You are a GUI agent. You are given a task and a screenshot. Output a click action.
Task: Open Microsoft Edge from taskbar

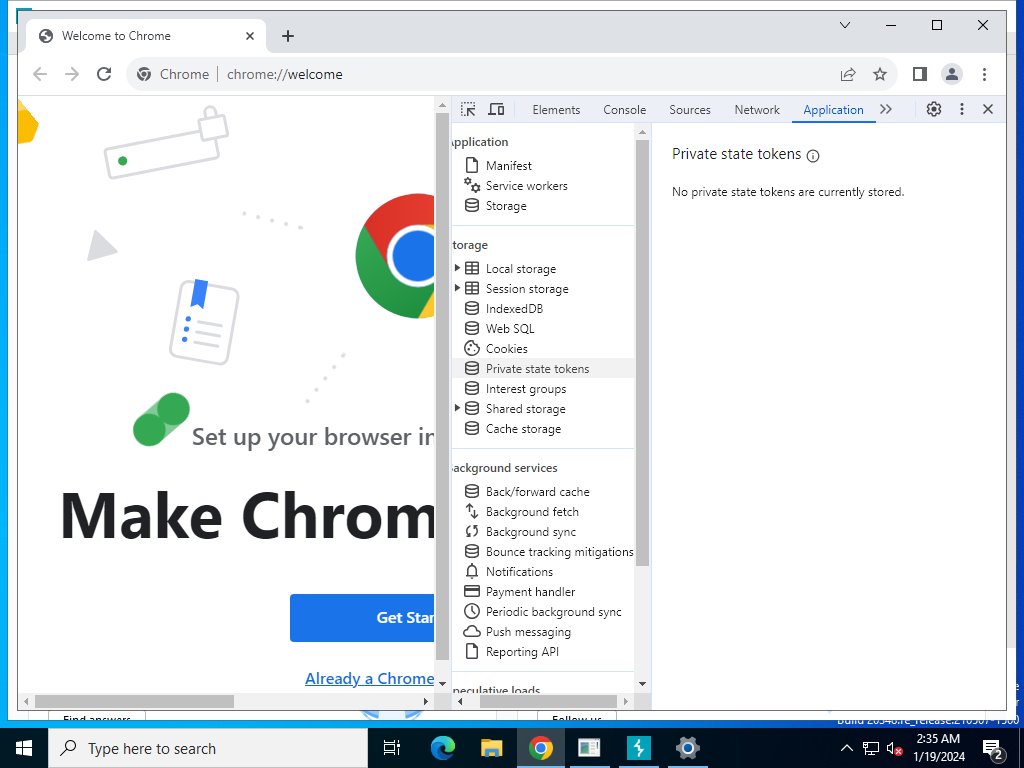click(x=442, y=748)
